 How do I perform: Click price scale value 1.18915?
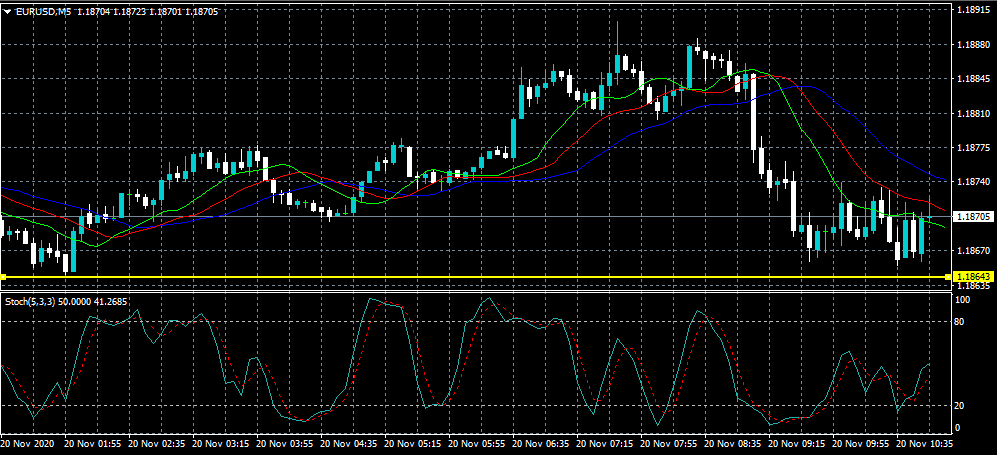(975, 10)
